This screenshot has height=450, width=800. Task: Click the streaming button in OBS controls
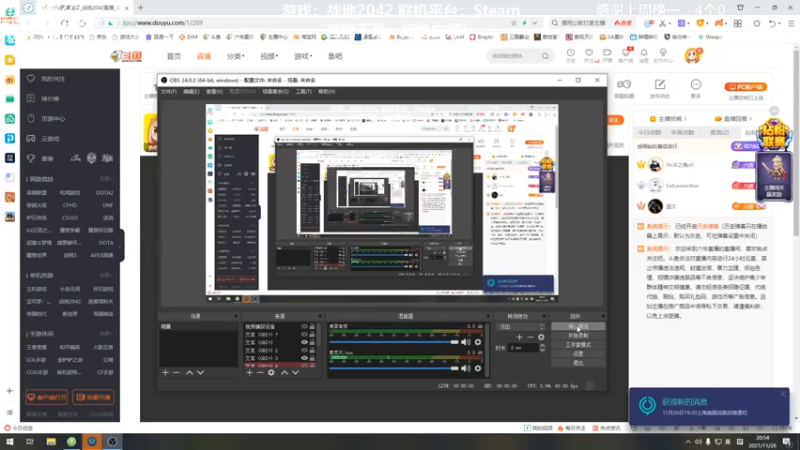pos(578,327)
